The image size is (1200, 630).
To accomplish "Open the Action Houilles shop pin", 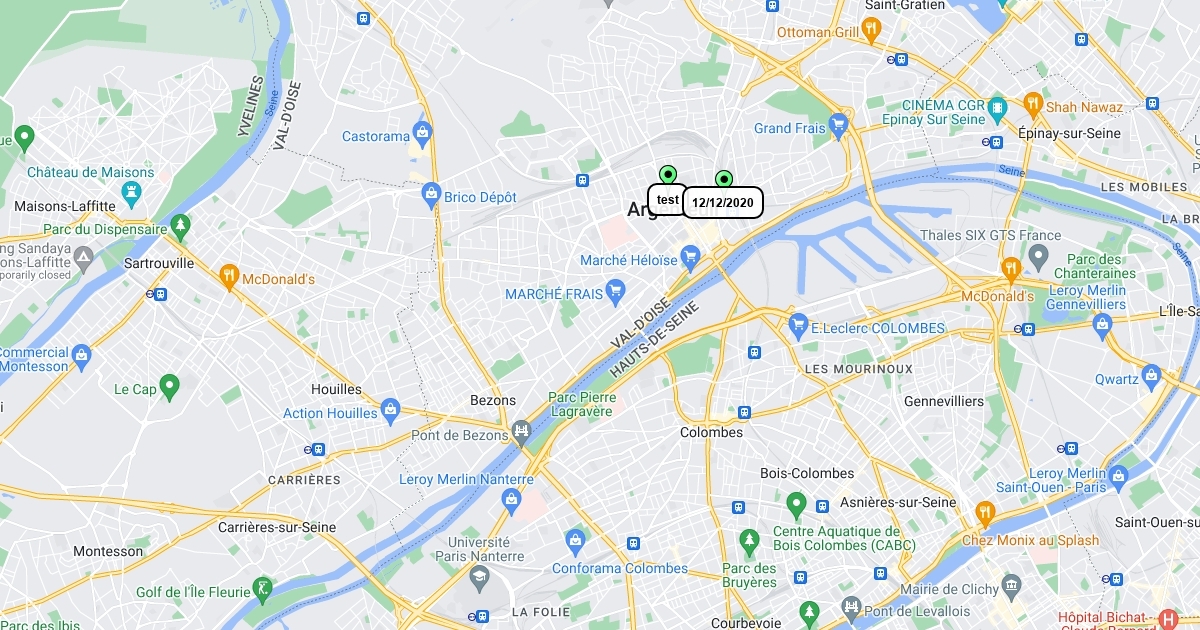I will tap(390, 409).
